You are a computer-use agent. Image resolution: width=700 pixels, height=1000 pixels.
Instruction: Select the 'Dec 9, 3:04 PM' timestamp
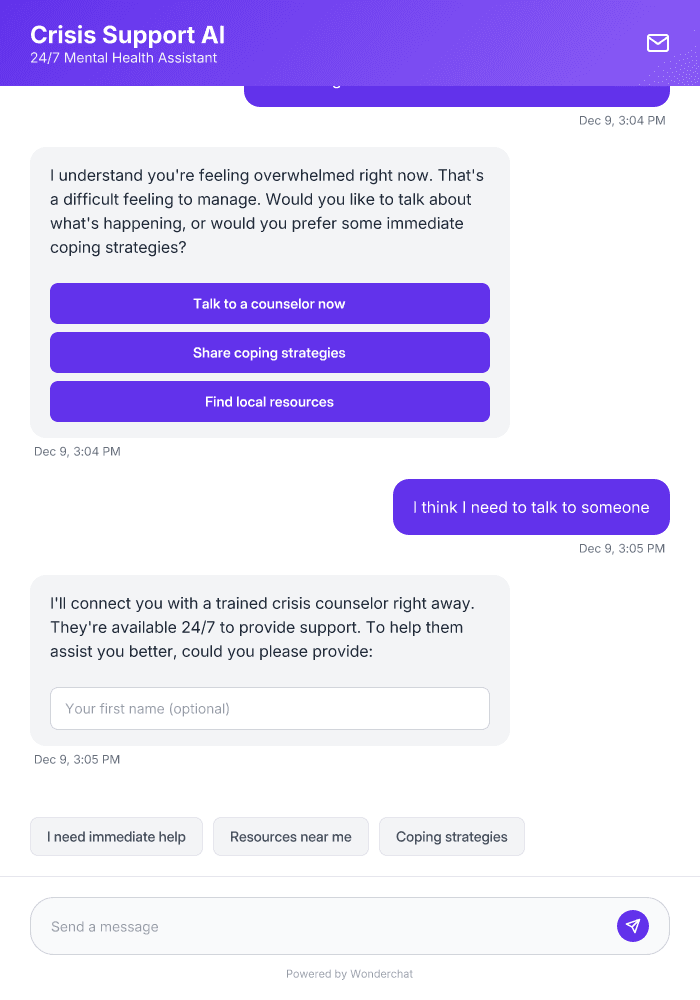[x=77, y=451]
